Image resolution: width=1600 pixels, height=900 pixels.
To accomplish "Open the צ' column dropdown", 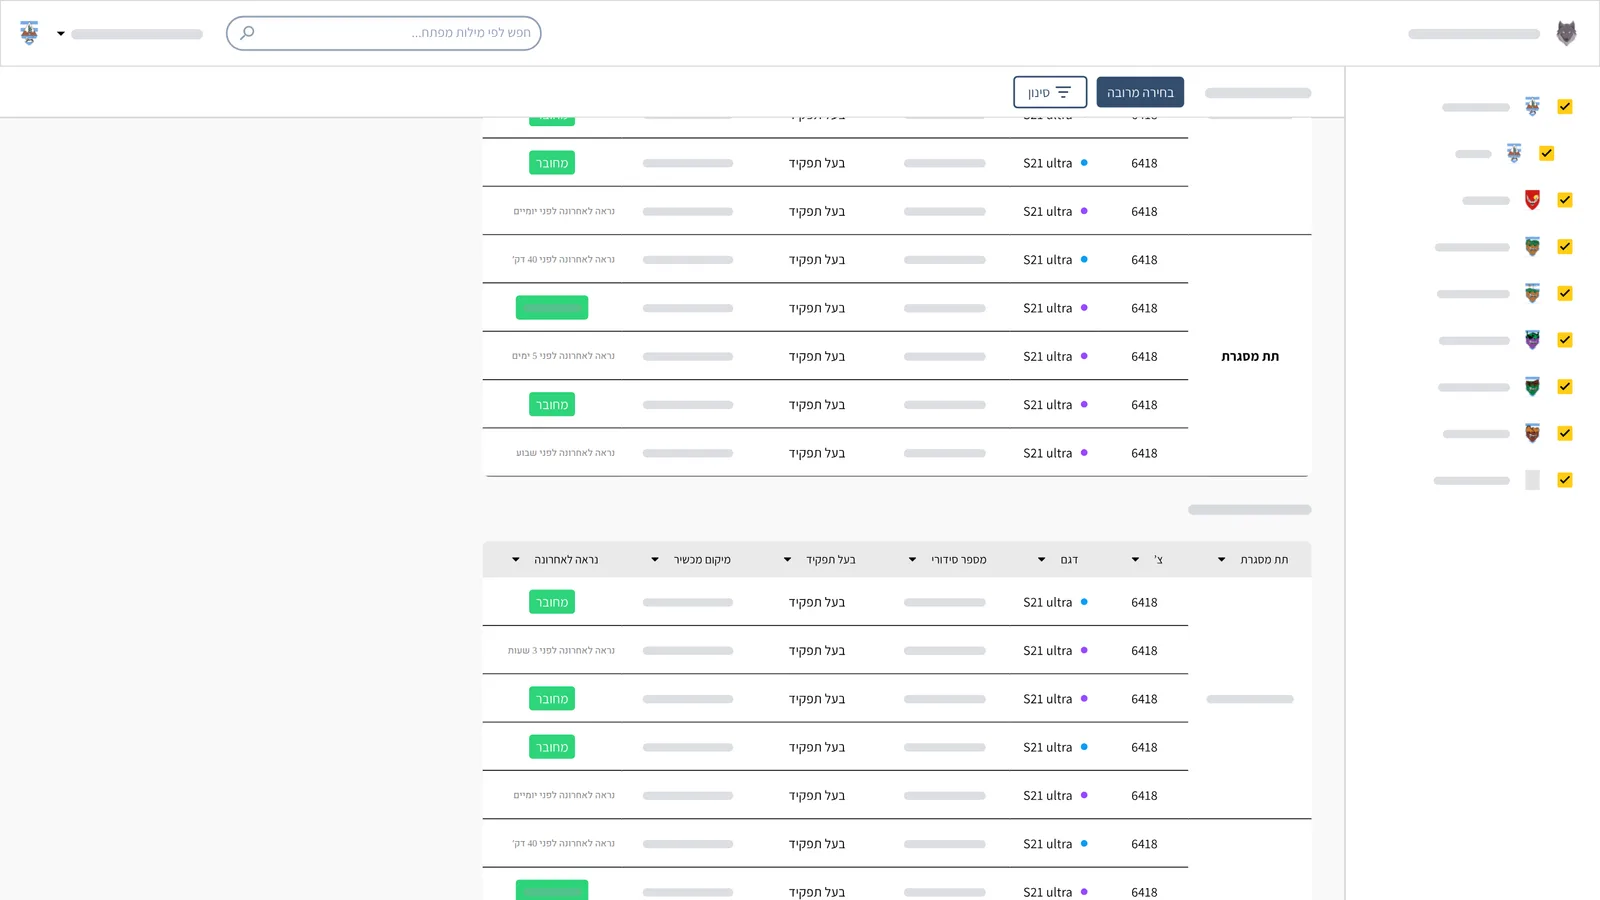I will (x=1135, y=560).
